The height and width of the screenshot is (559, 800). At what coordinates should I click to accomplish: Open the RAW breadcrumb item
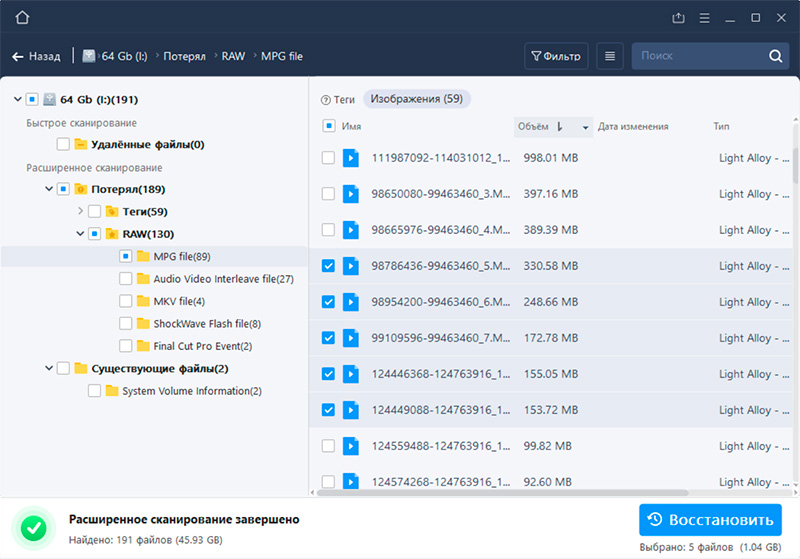point(235,57)
